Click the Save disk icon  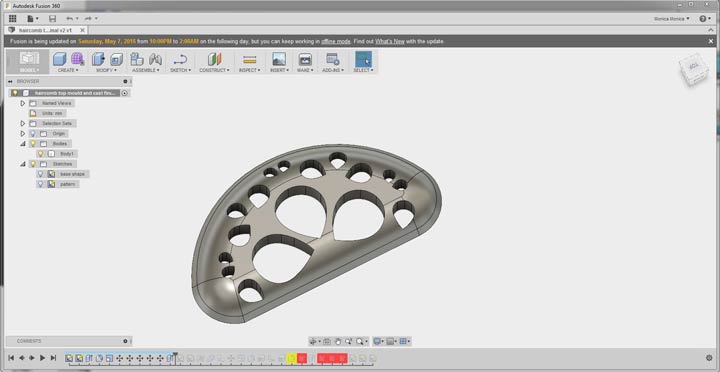pyautogui.click(x=52, y=19)
